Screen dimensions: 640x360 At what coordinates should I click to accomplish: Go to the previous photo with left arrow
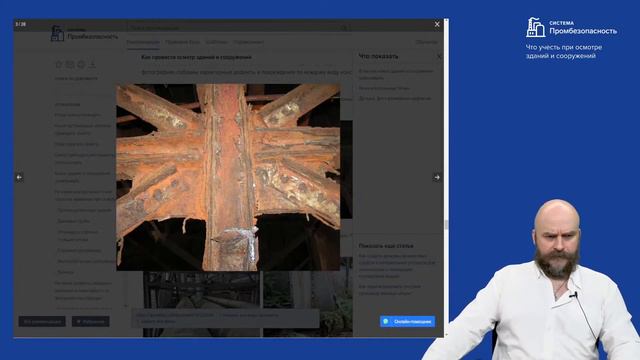pyautogui.click(x=19, y=178)
